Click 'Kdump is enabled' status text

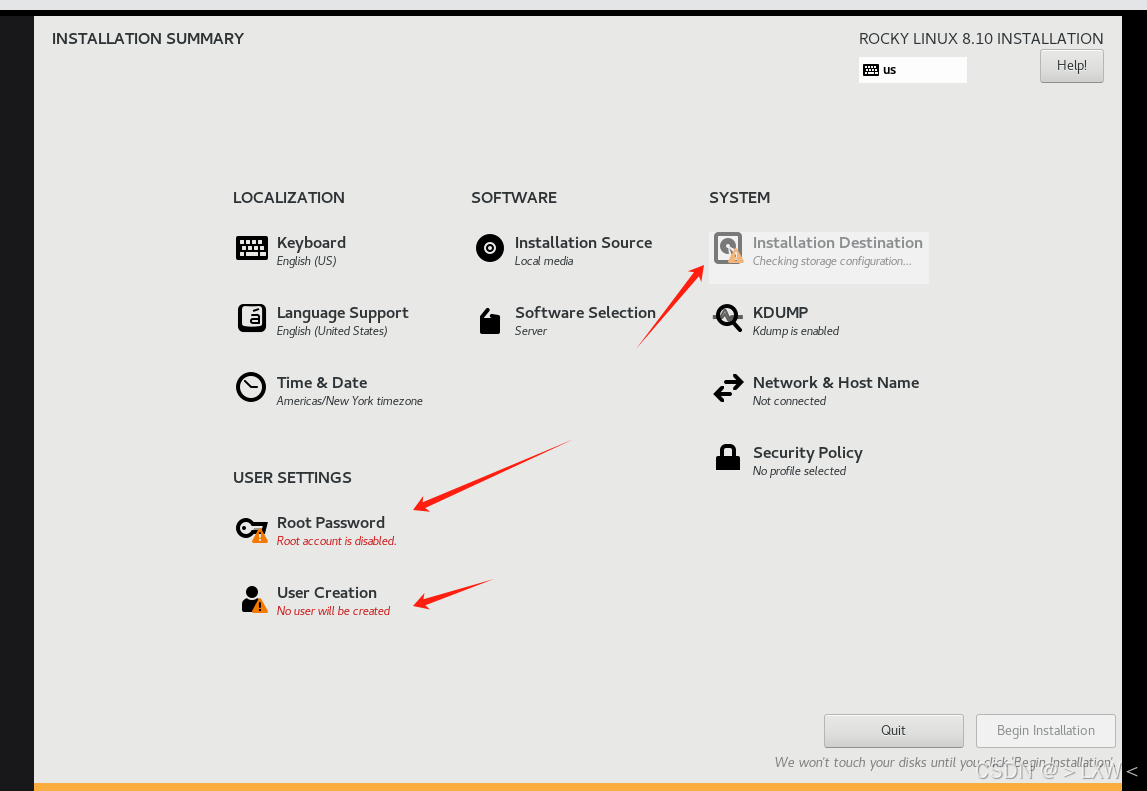[x=796, y=331]
